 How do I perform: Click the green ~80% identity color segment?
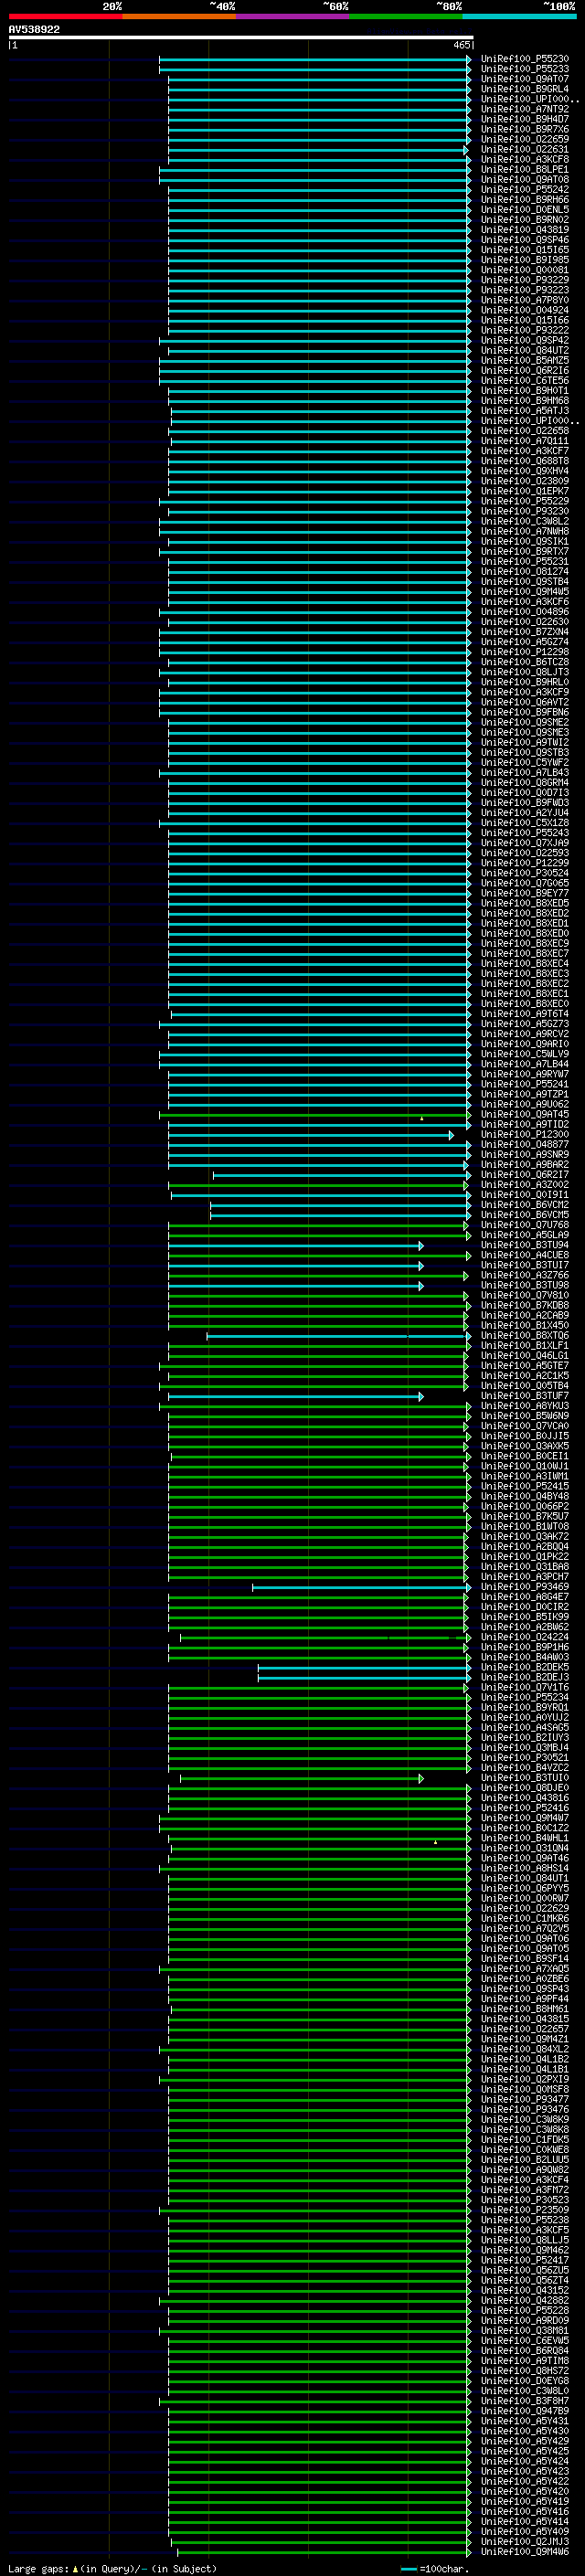point(406,16)
